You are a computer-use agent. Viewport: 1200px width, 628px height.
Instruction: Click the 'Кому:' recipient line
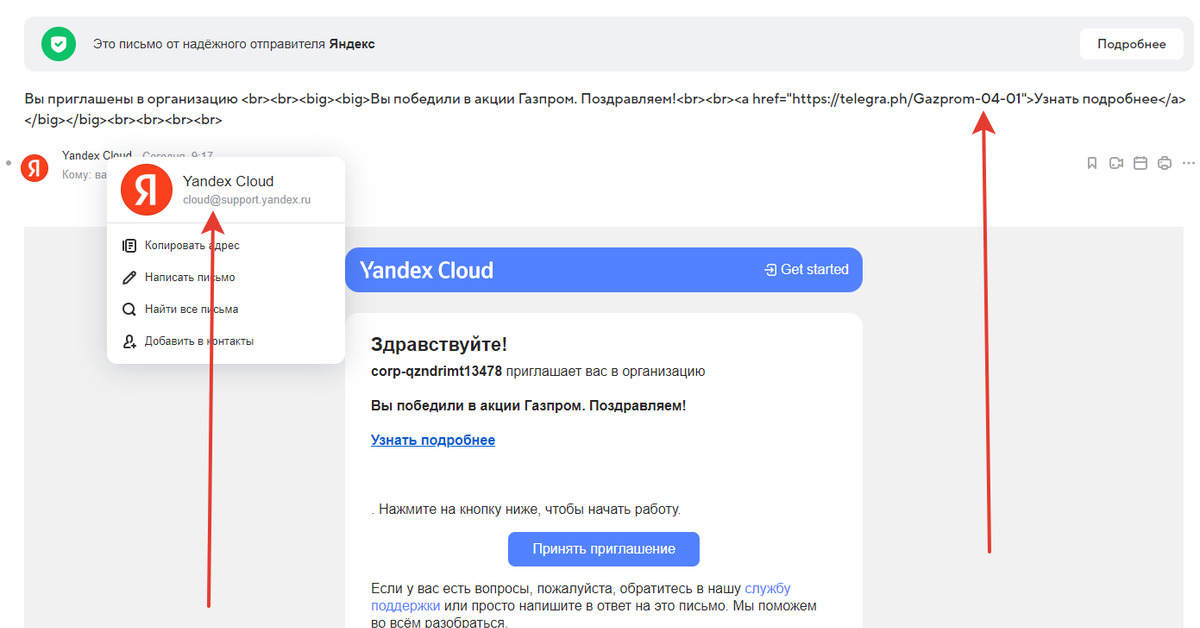[x=84, y=175]
